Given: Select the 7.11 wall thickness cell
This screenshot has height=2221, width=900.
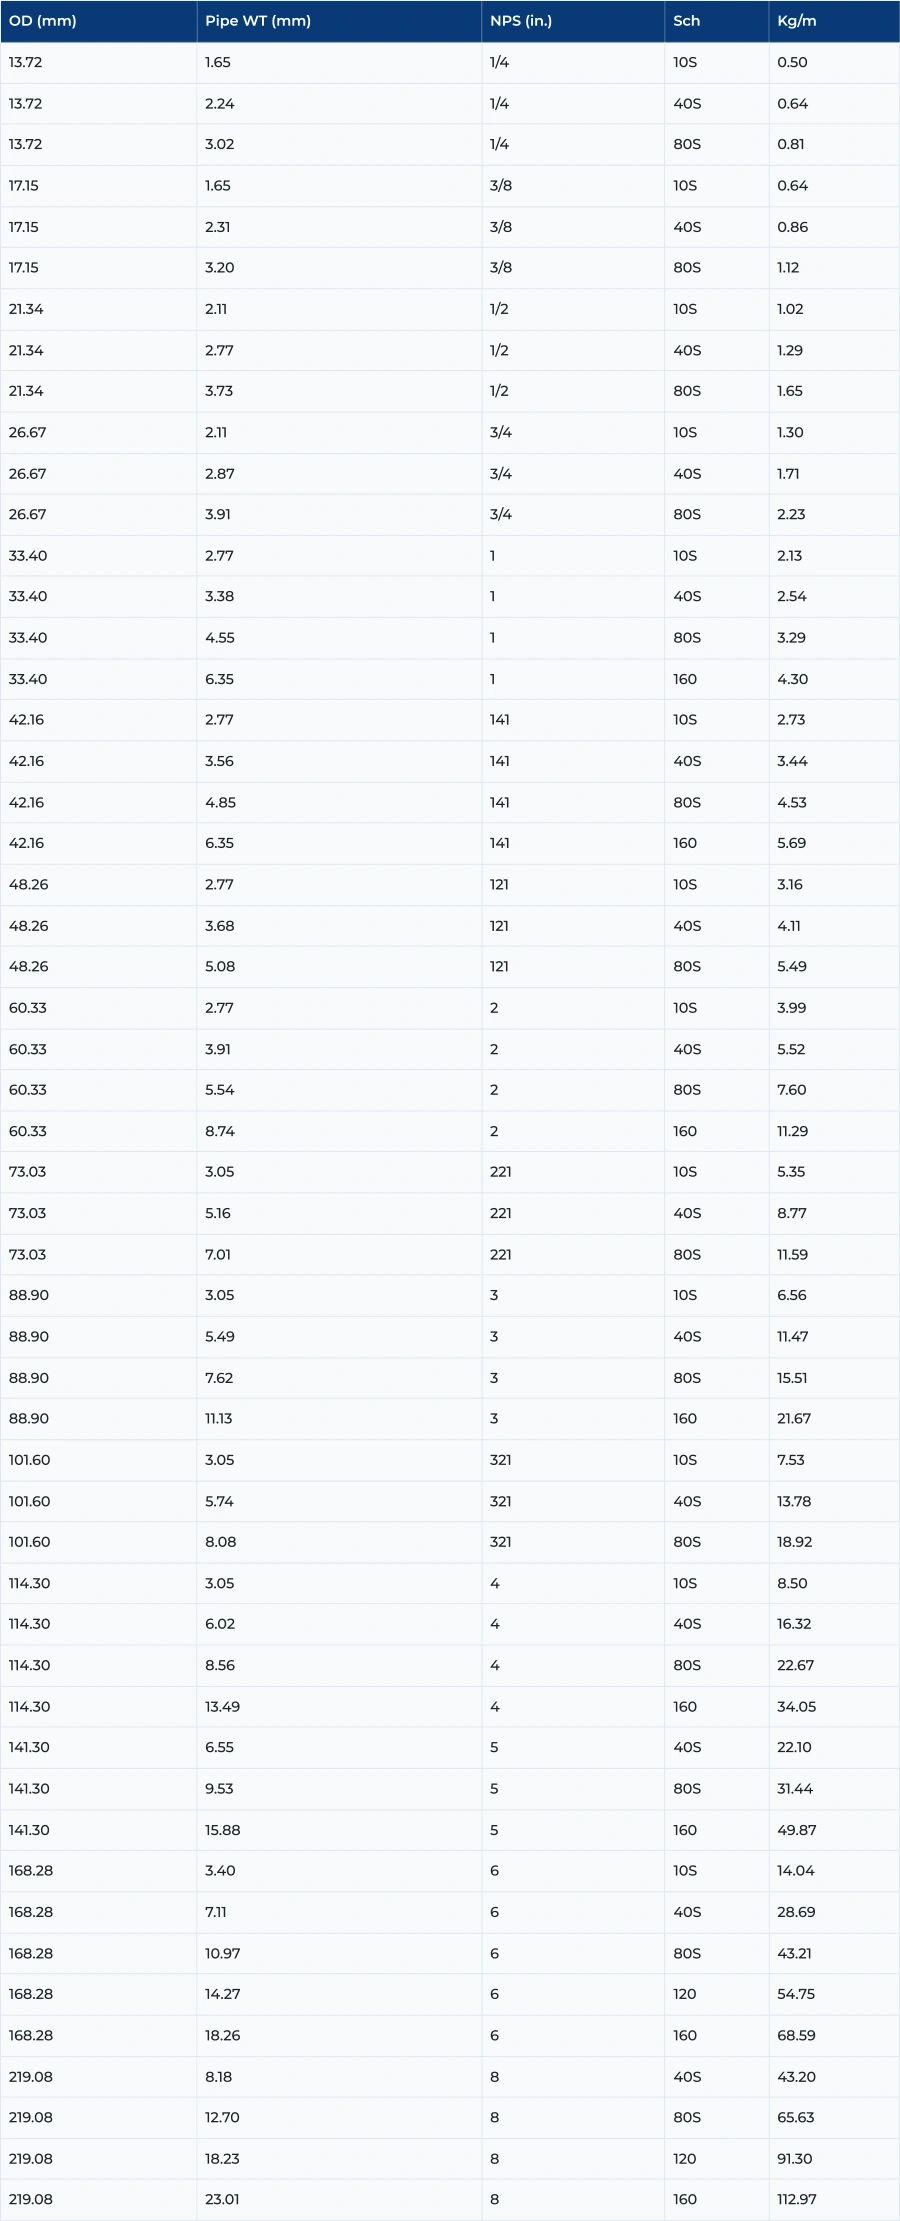Looking at the screenshot, I should tap(216, 1912).
